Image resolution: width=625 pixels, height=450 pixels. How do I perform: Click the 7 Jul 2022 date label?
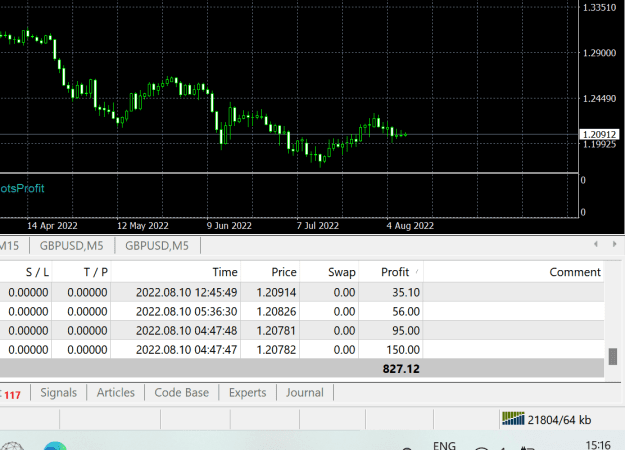point(318,226)
